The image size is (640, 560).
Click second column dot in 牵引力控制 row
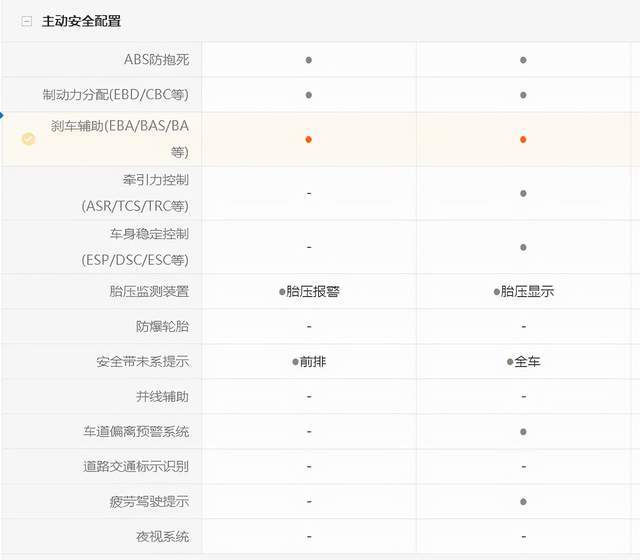[x=523, y=193]
